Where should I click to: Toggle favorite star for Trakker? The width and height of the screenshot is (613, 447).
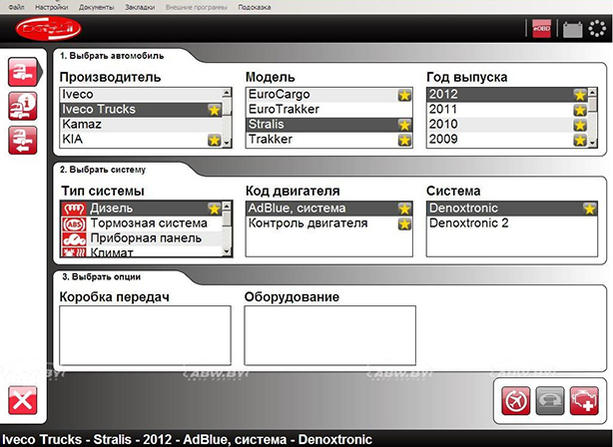pyautogui.click(x=405, y=140)
